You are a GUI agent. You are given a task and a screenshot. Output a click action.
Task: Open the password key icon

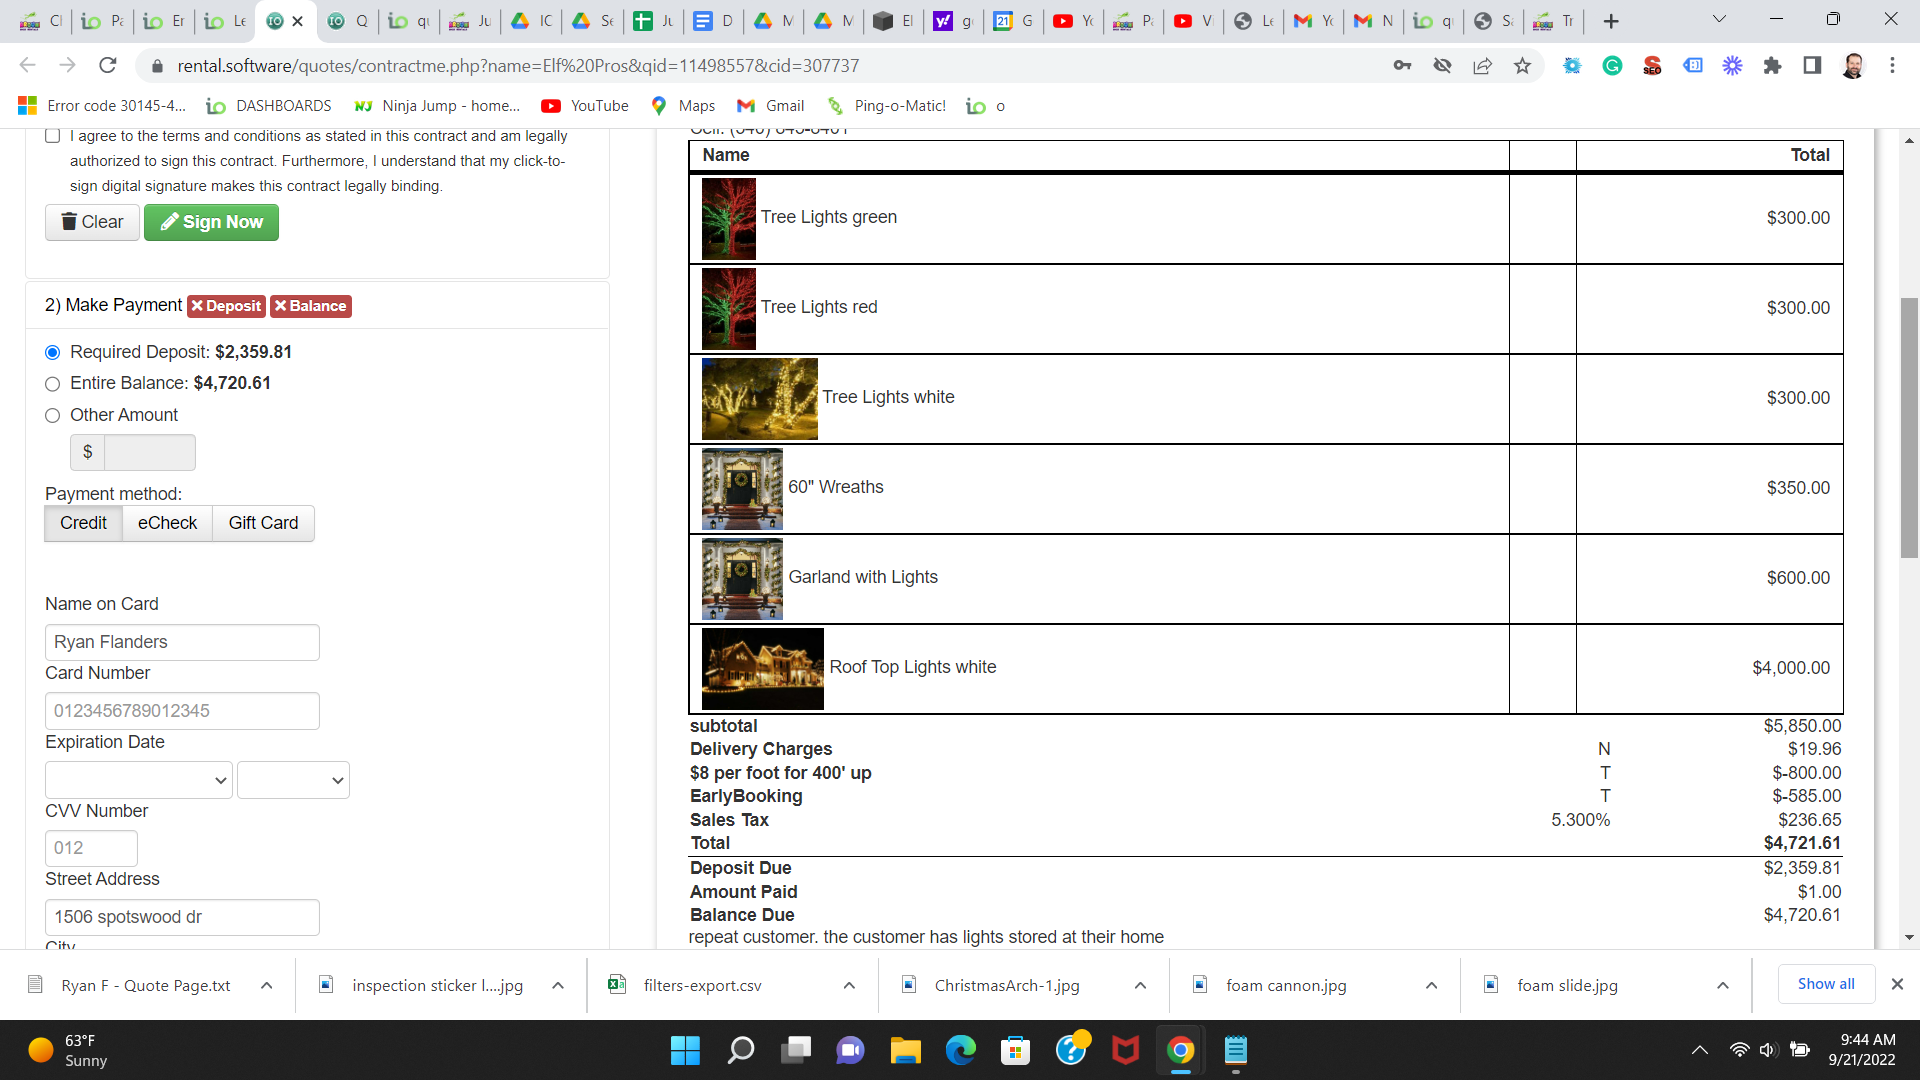point(1402,66)
